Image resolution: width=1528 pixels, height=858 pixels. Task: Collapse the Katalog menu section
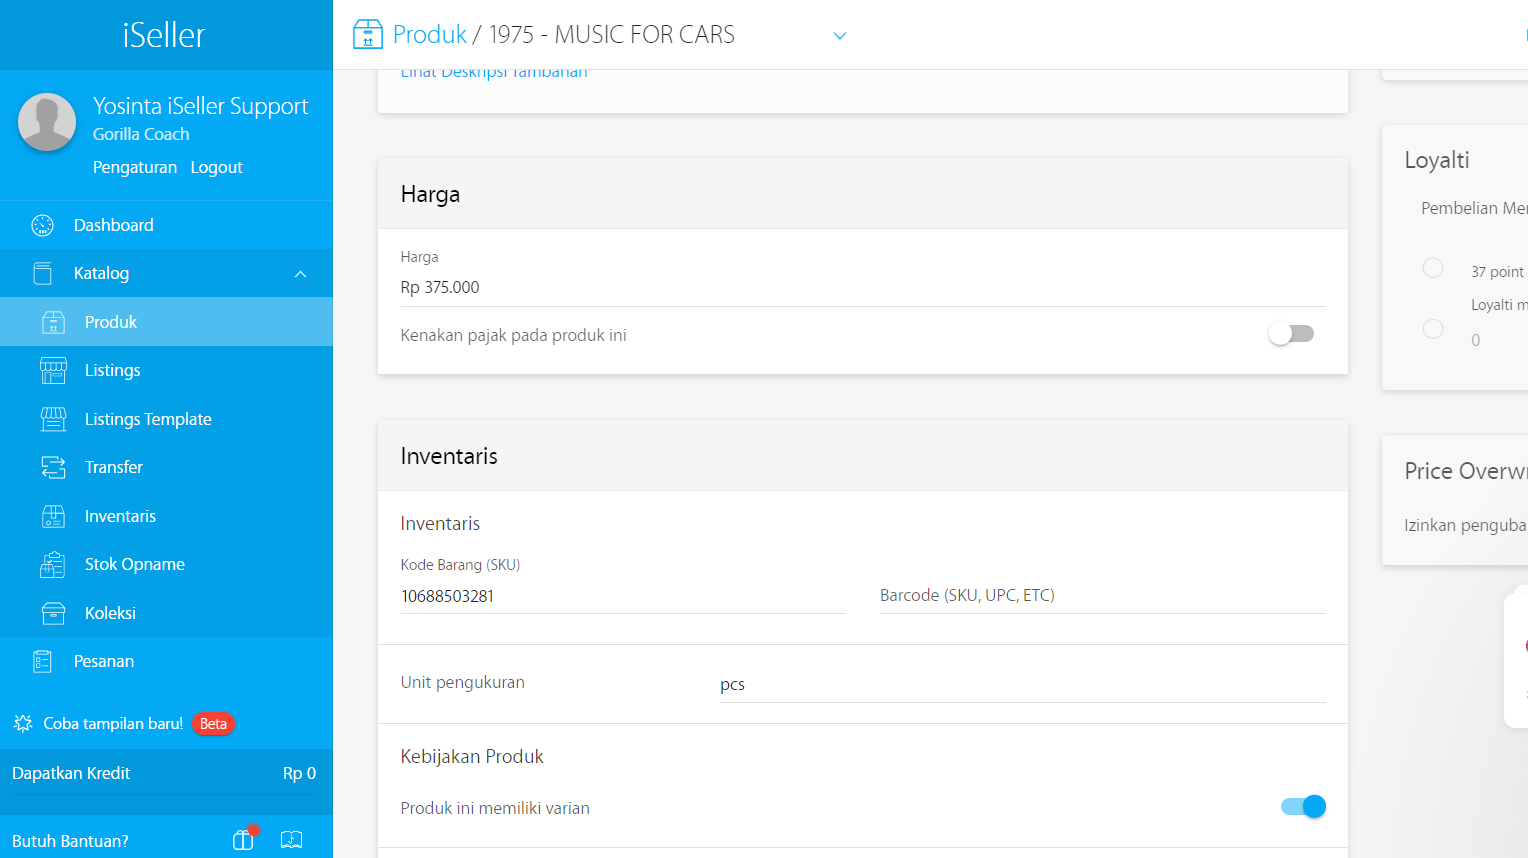pos(300,274)
